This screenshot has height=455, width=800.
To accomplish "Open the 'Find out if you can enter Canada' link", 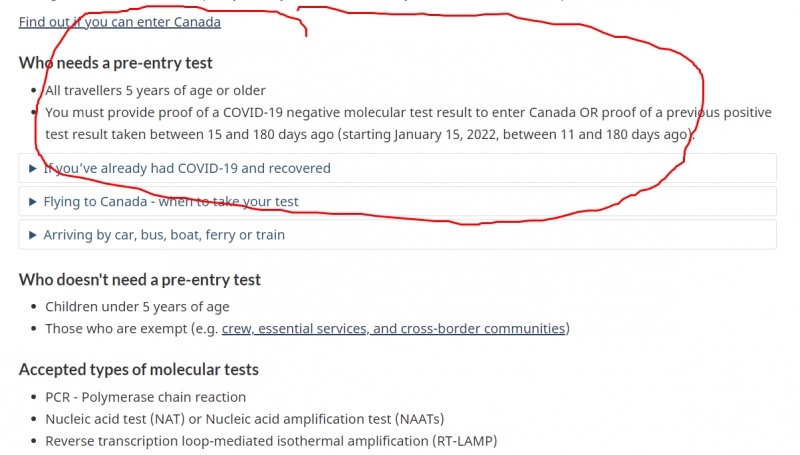I will (120, 22).
